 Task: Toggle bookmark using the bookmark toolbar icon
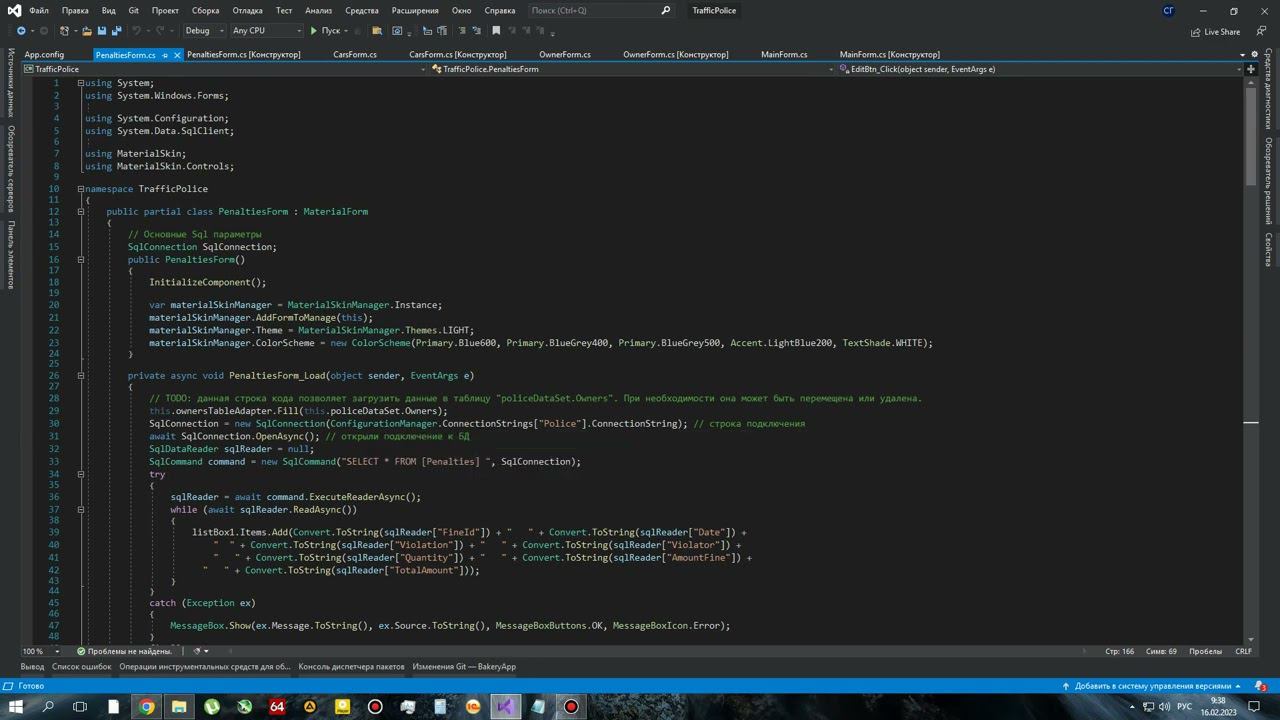pyautogui.click(x=496, y=31)
